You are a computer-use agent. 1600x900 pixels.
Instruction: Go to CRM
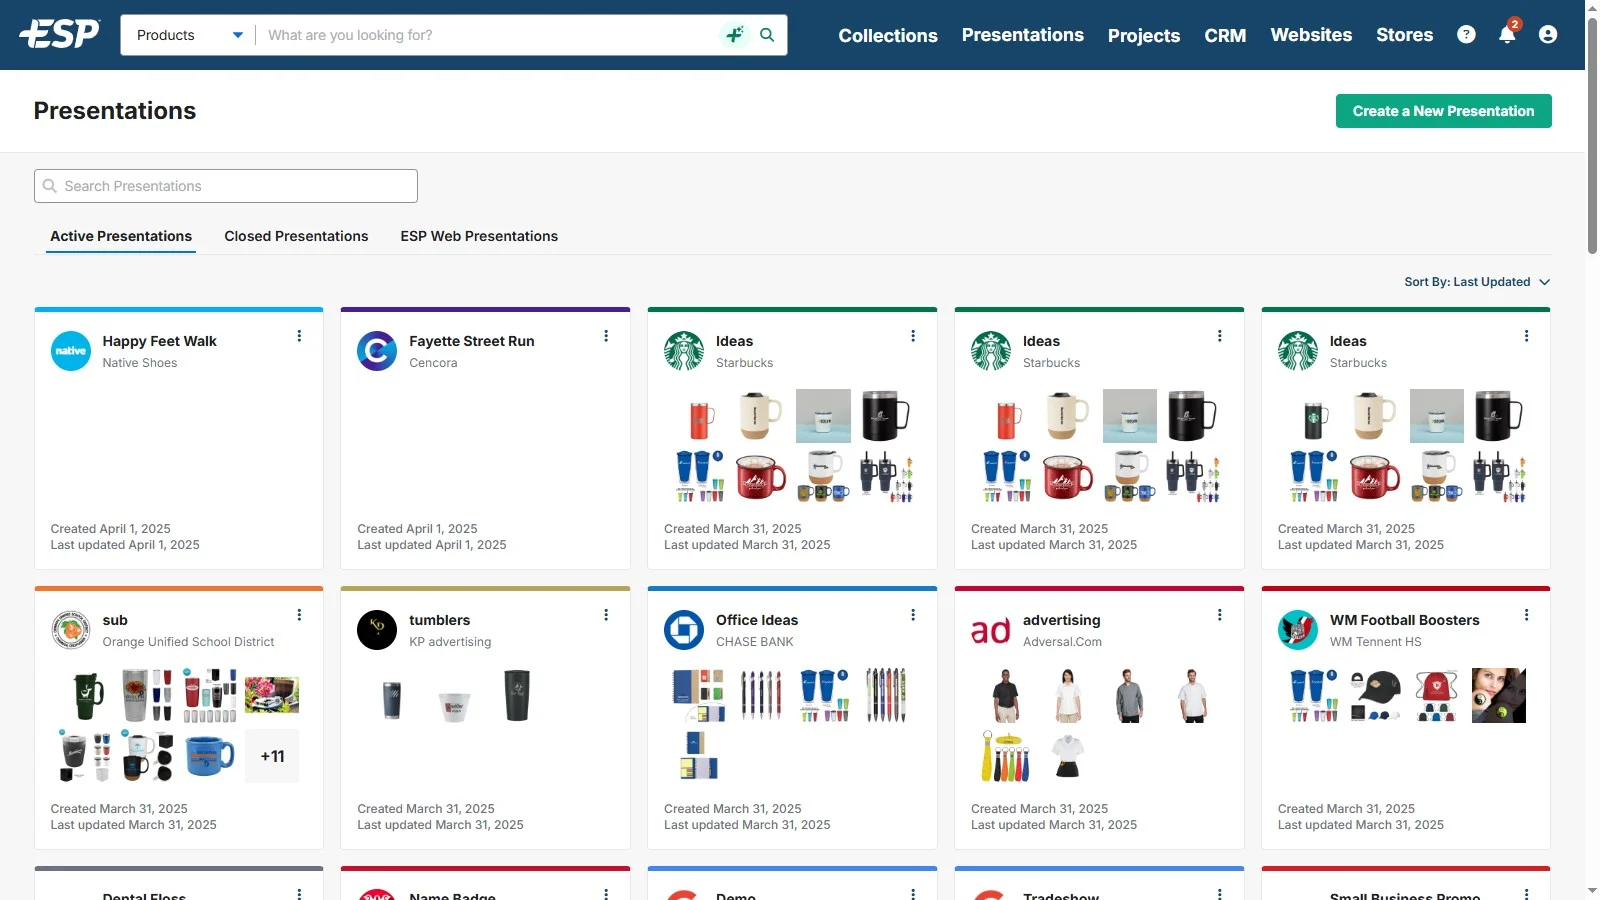tap(1225, 35)
